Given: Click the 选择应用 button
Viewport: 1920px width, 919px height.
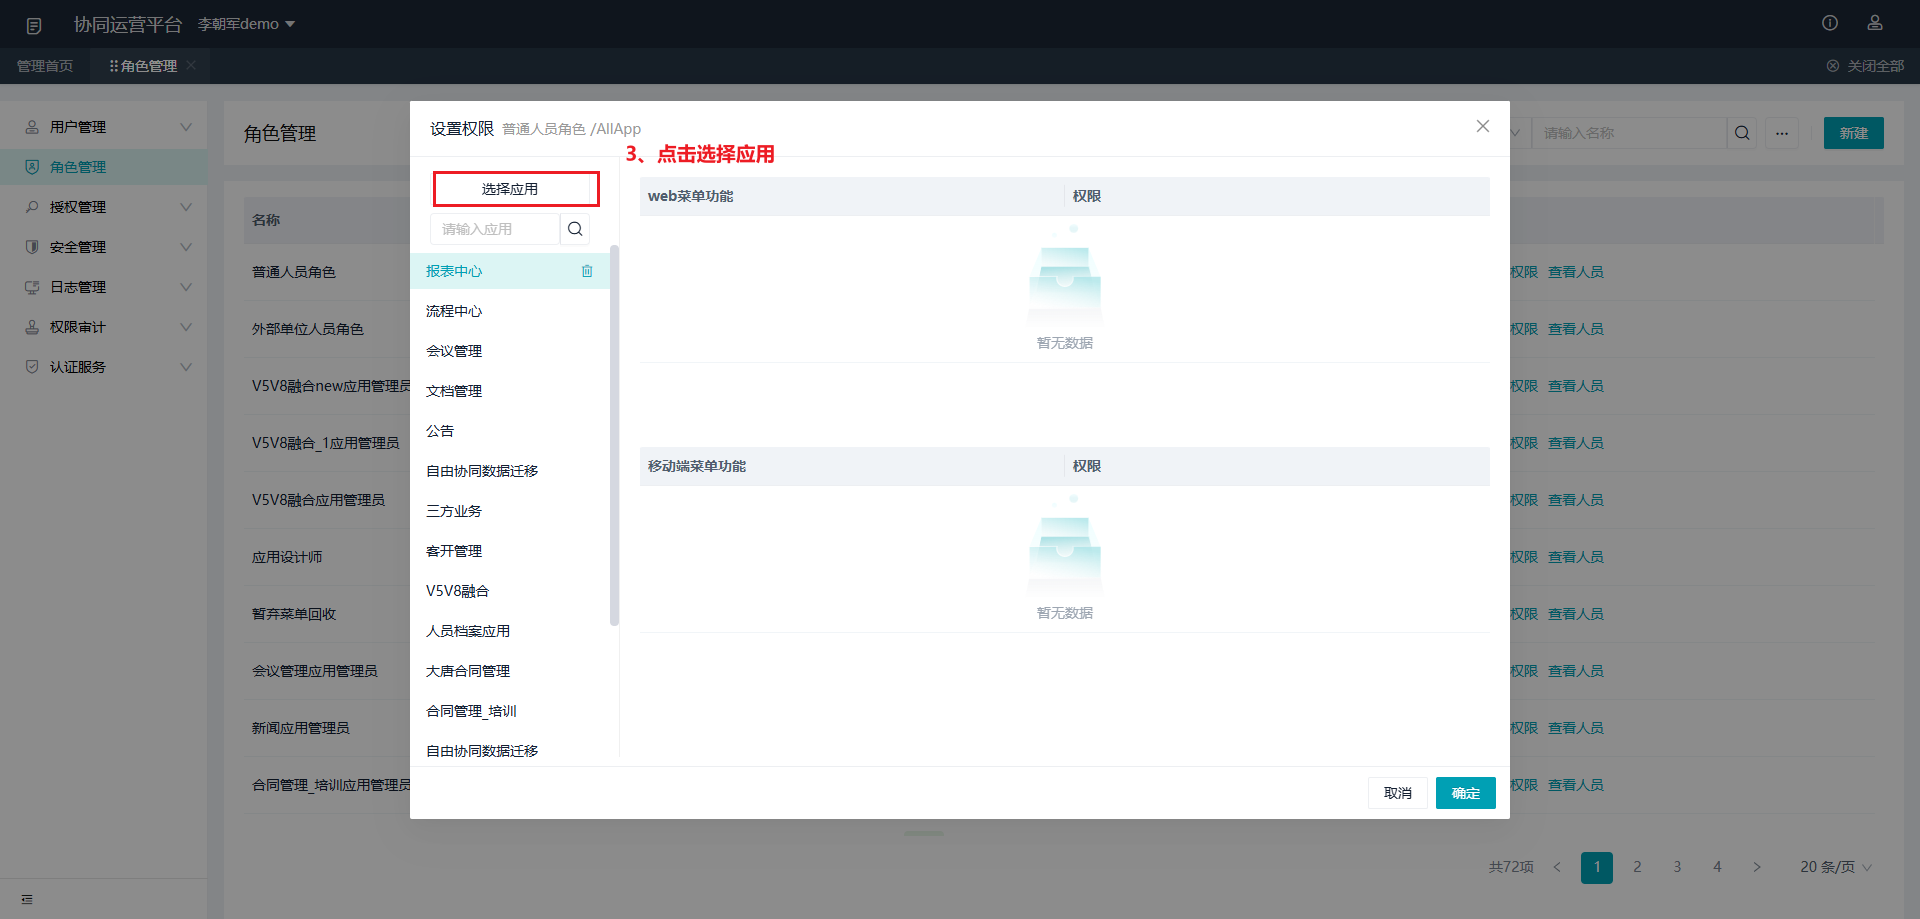Looking at the screenshot, I should [516, 189].
